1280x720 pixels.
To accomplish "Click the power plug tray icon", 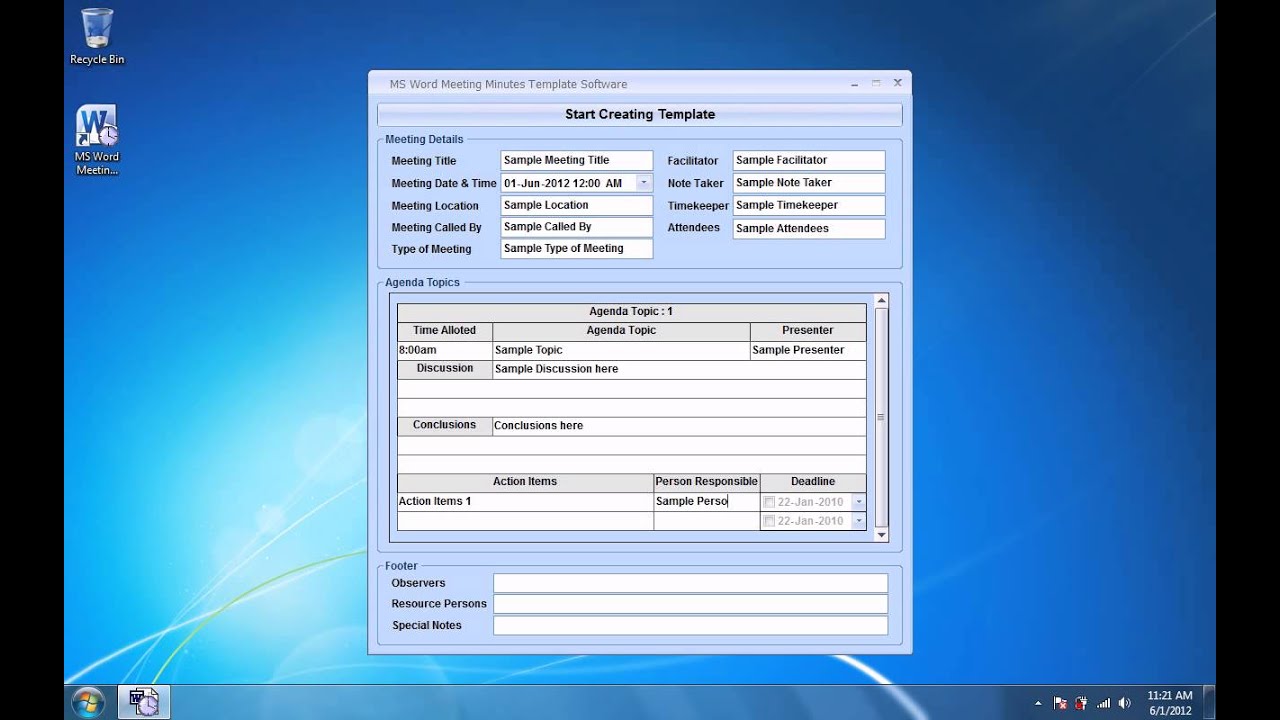I will click(x=1081, y=703).
